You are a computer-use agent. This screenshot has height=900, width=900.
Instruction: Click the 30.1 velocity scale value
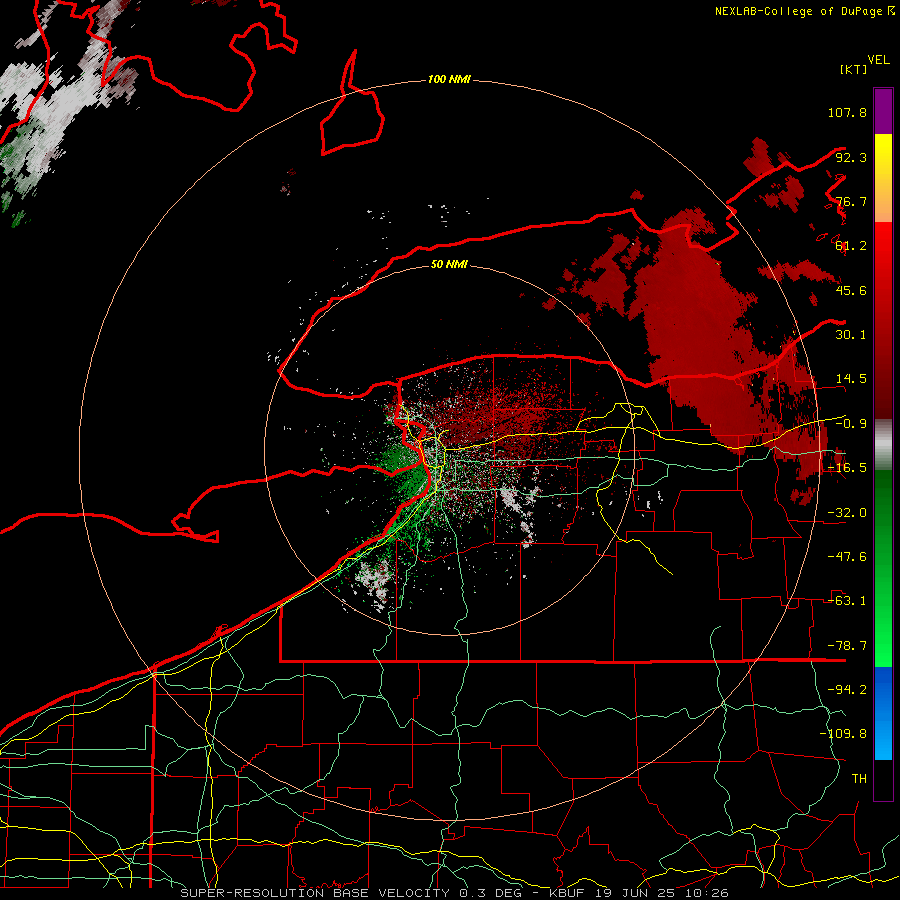(851, 335)
